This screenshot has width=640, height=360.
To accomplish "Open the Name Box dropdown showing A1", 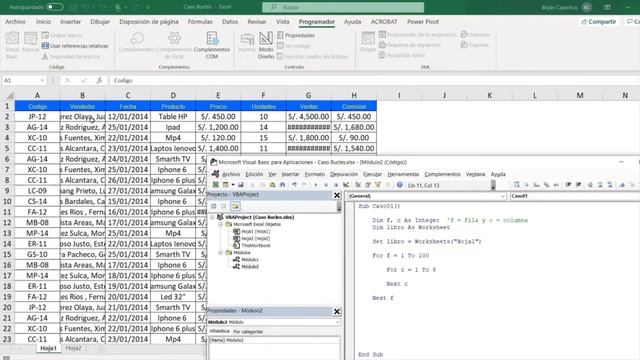I will (42, 80).
